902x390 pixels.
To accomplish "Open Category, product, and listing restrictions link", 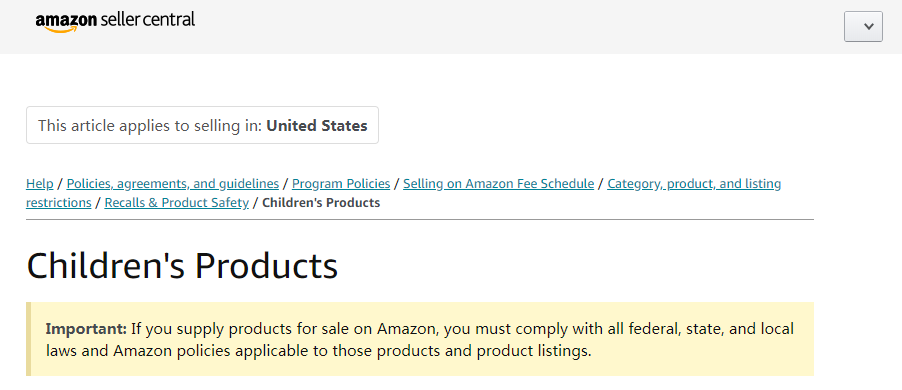I will (694, 183).
